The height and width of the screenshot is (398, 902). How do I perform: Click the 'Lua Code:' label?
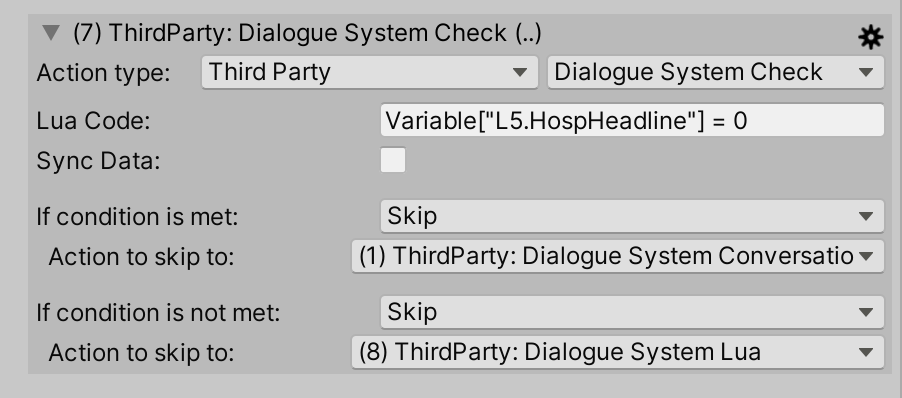click(93, 121)
